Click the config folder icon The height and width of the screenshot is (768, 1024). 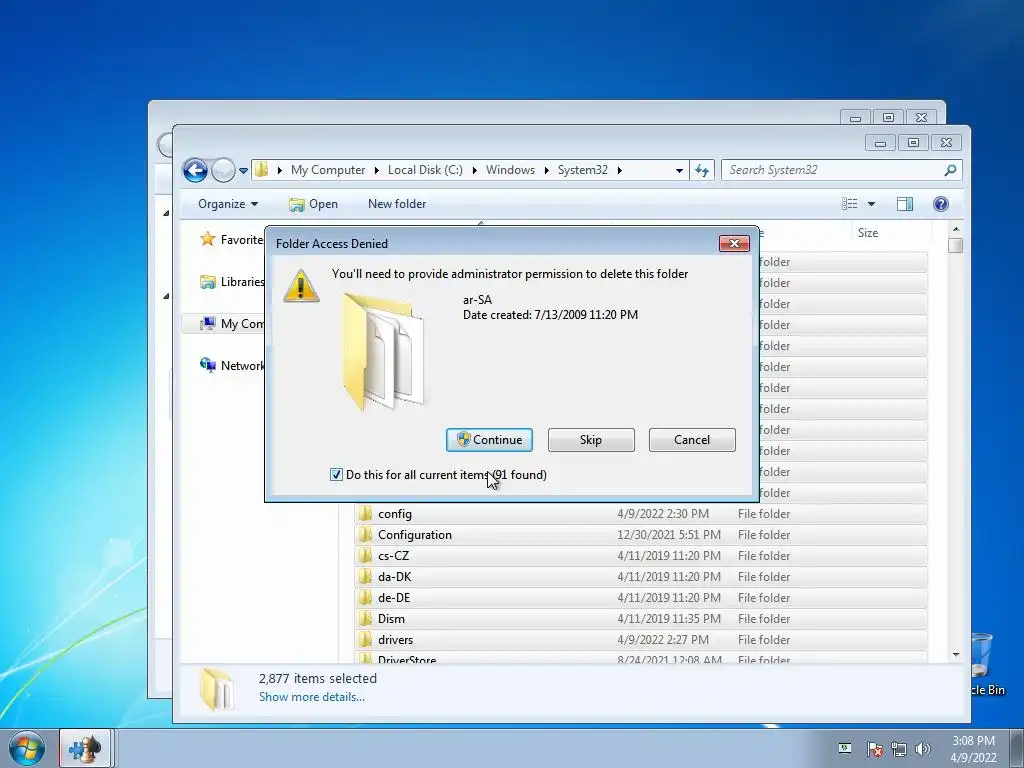(x=365, y=513)
